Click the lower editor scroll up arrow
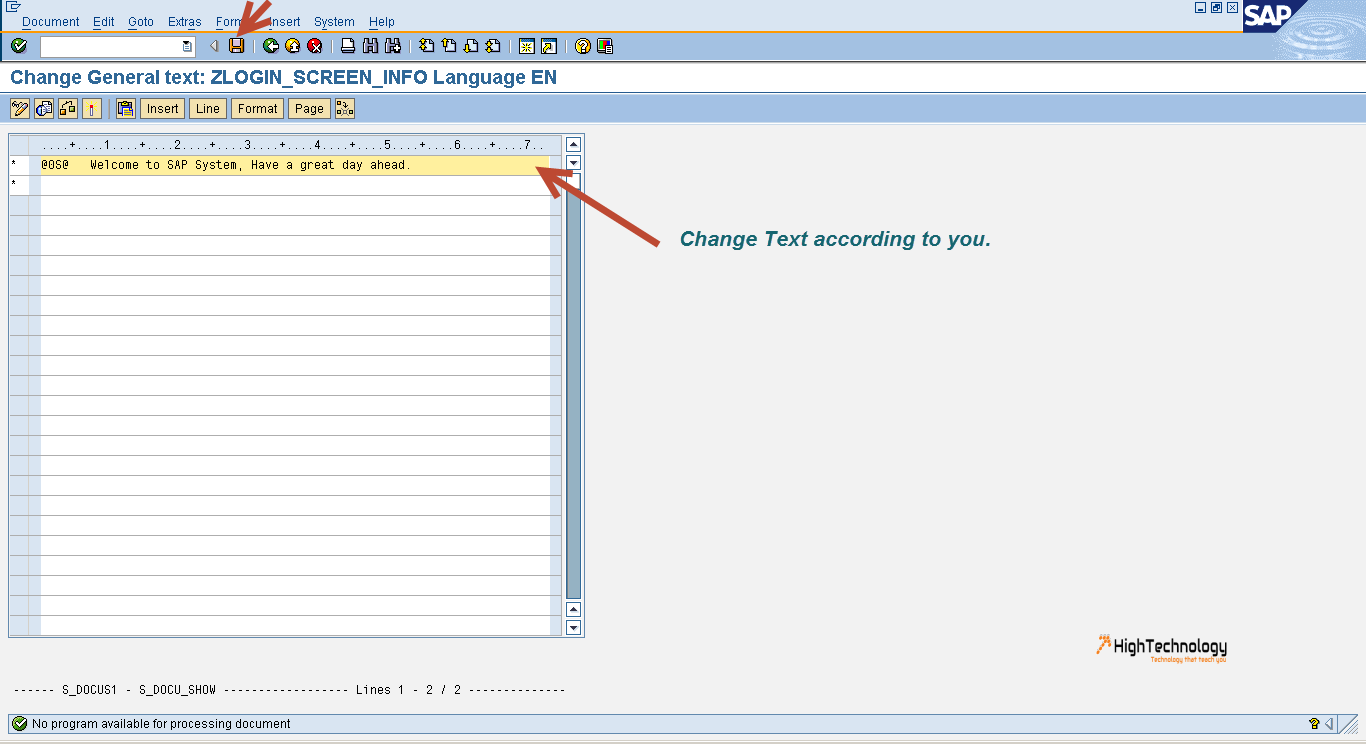 pos(574,609)
